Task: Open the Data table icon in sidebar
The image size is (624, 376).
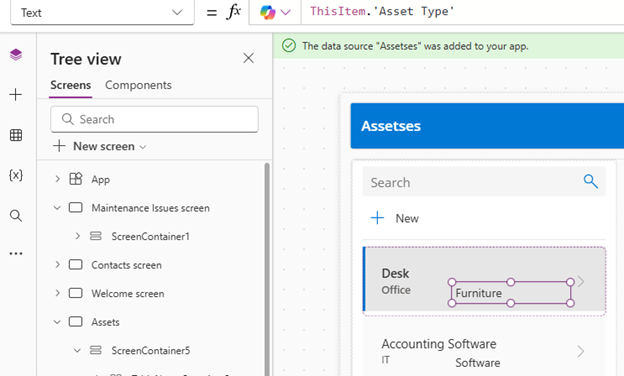Action: (16, 135)
